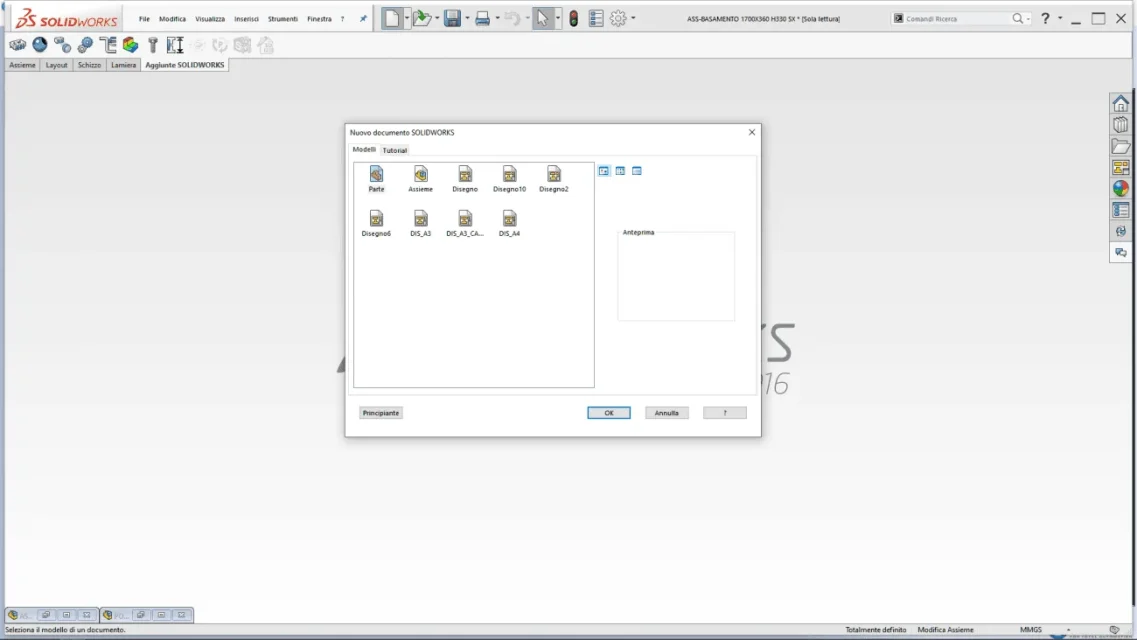Open the Modifica menu
Image resolution: width=1137 pixels, height=640 pixels.
173,19
